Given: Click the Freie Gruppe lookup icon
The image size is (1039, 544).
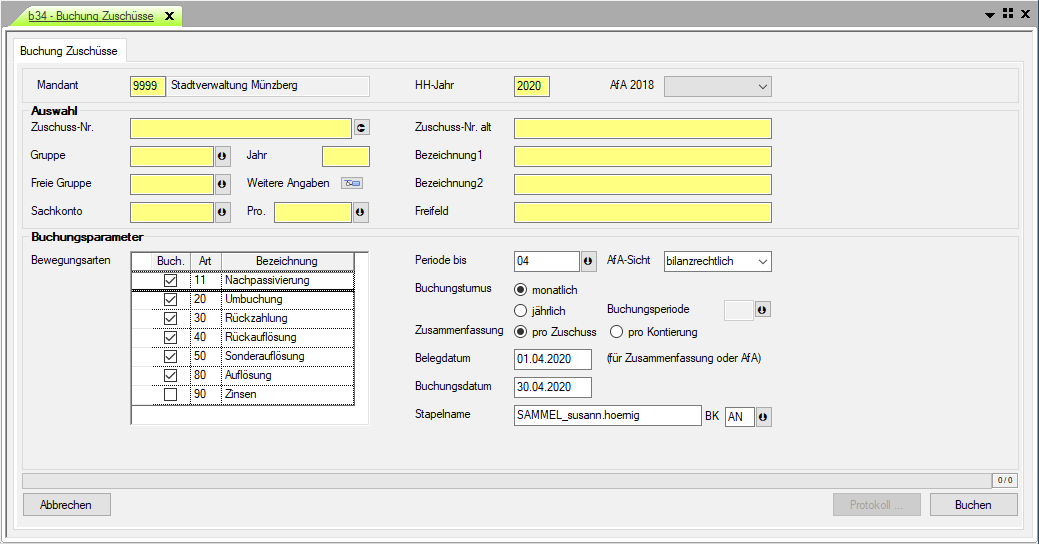Looking at the screenshot, I should (x=222, y=184).
